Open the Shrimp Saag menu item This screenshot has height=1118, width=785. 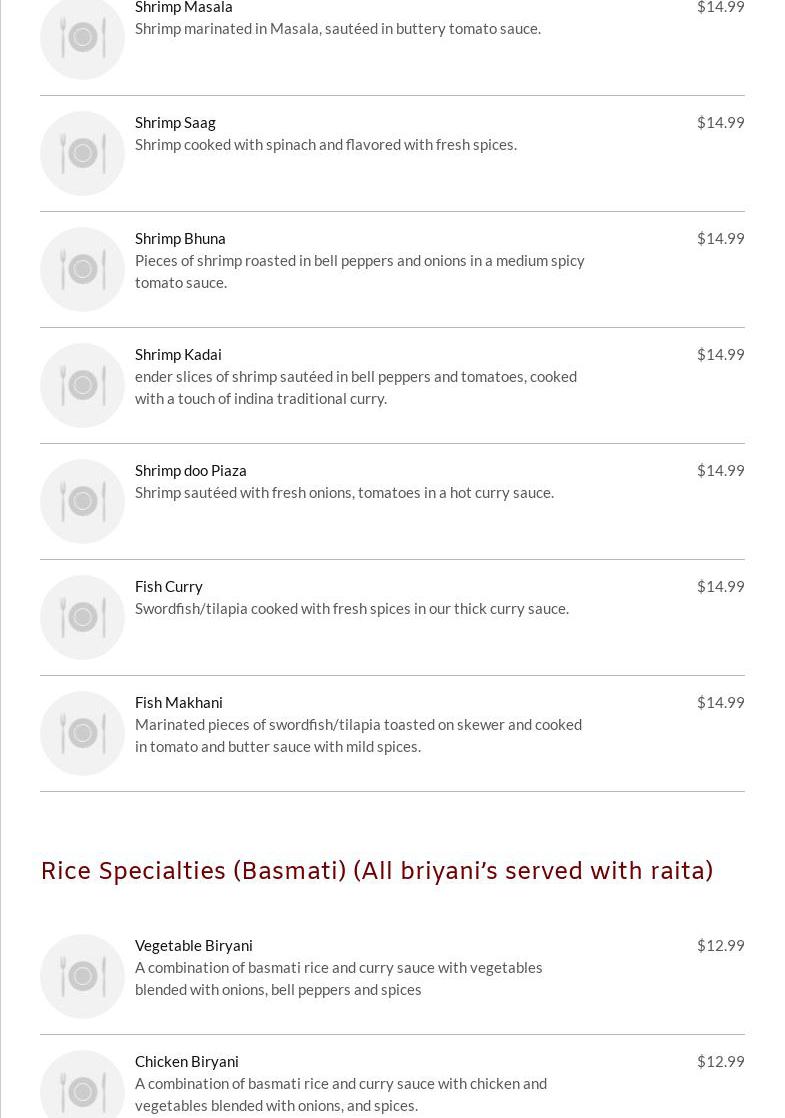click(x=175, y=122)
